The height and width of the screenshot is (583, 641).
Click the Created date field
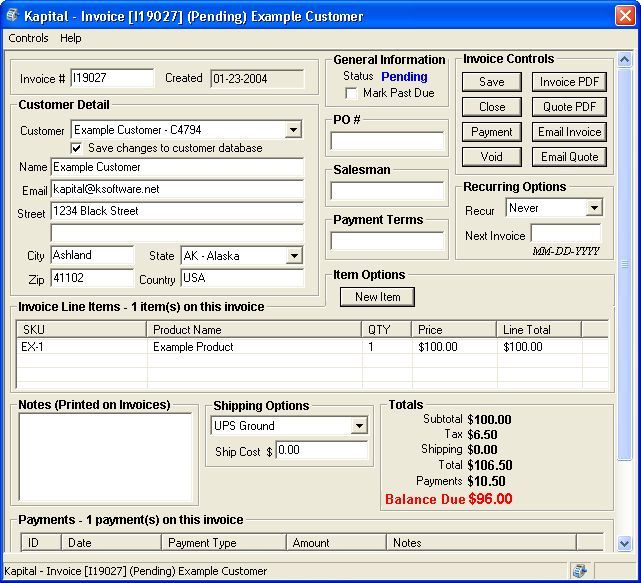tap(257, 78)
